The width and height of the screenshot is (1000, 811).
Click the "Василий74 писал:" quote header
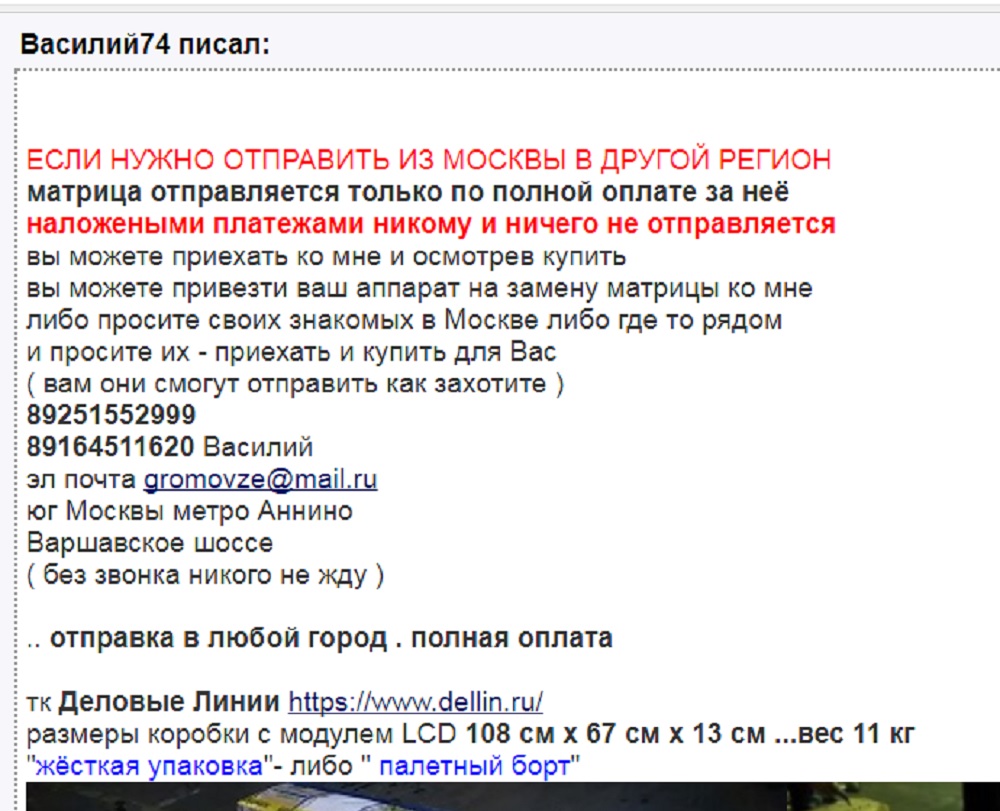coord(146,45)
